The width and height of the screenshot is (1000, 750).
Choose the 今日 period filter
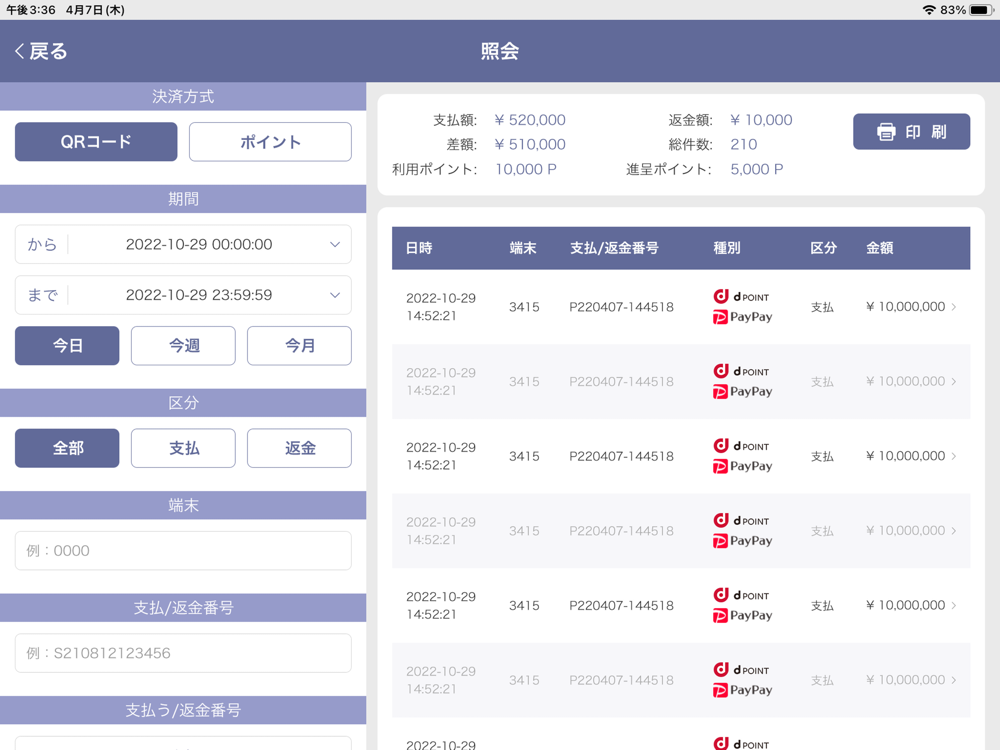pos(67,346)
